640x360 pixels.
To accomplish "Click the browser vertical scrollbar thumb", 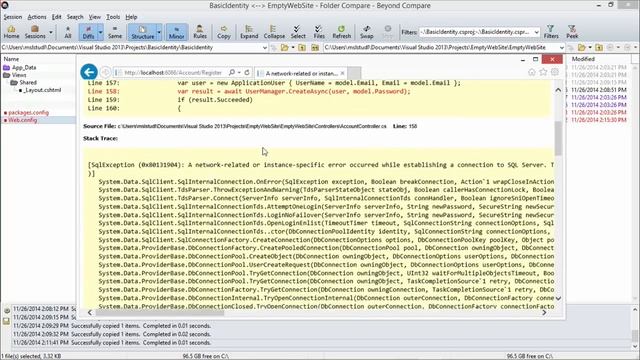I will tap(558, 138).
